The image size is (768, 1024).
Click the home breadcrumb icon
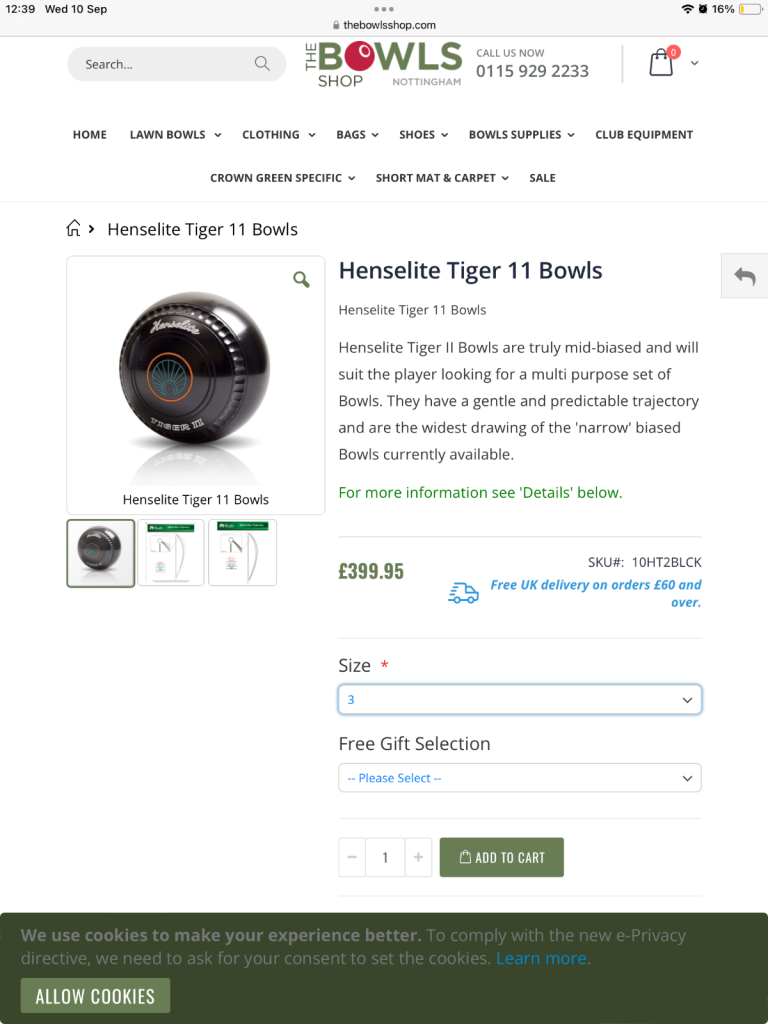74,228
